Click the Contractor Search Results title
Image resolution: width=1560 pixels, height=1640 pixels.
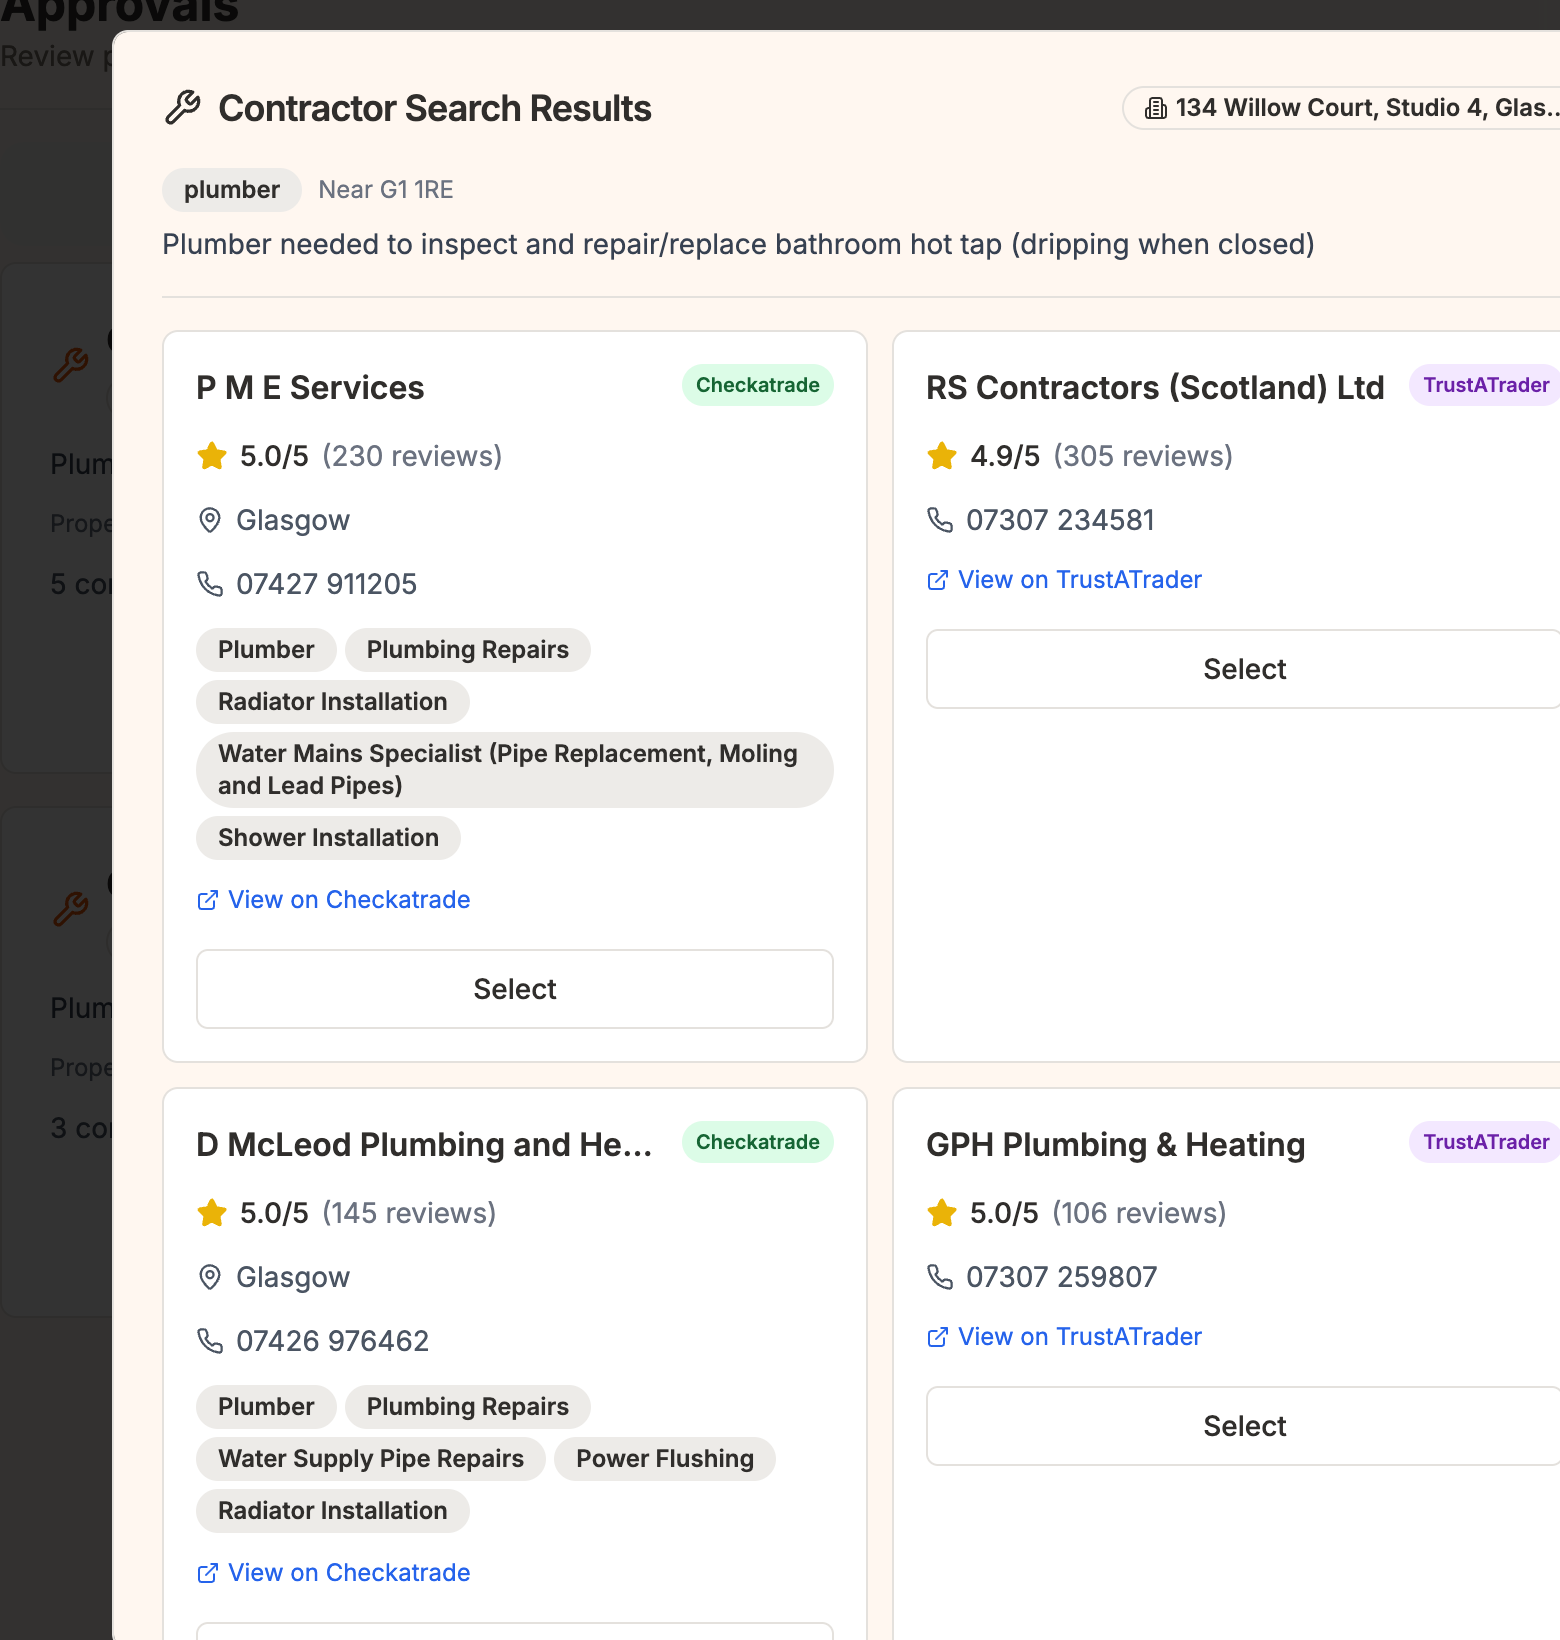[x=435, y=108]
